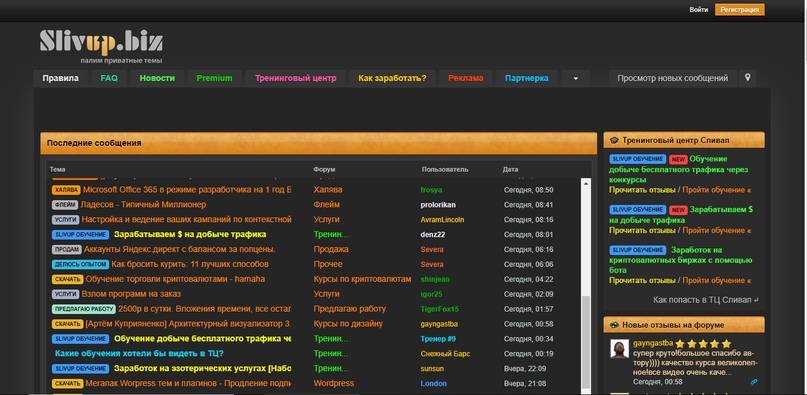This screenshot has height=395, width=807.
Task: Click ХАЛЯВА tag on Microsoft Office 365 row
Action: point(66,190)
